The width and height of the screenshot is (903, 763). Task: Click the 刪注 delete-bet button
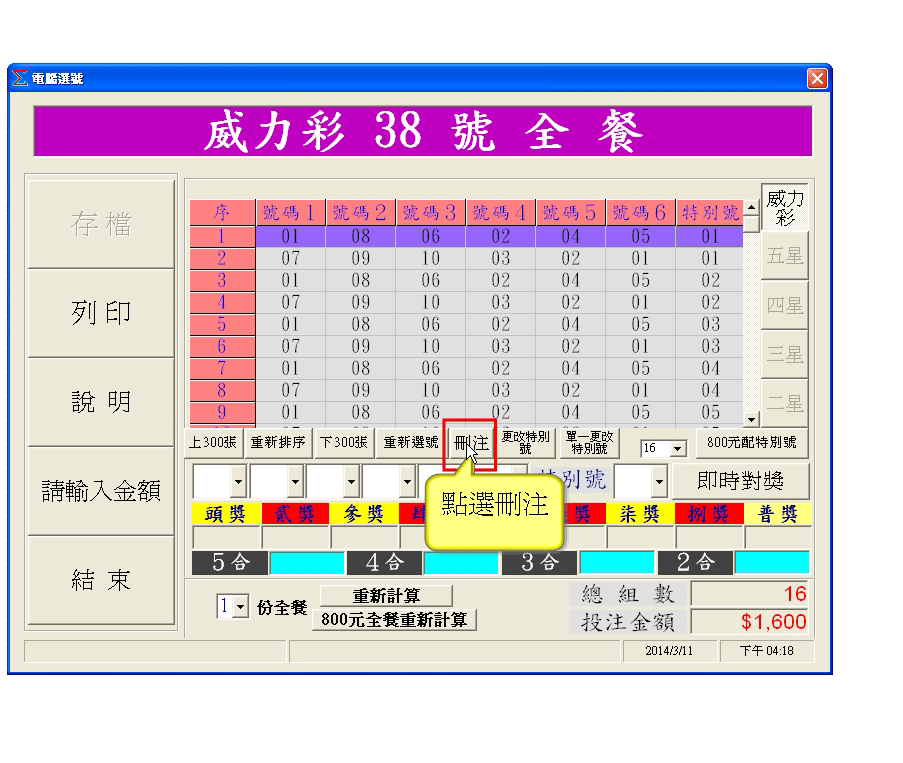(470, 442)
